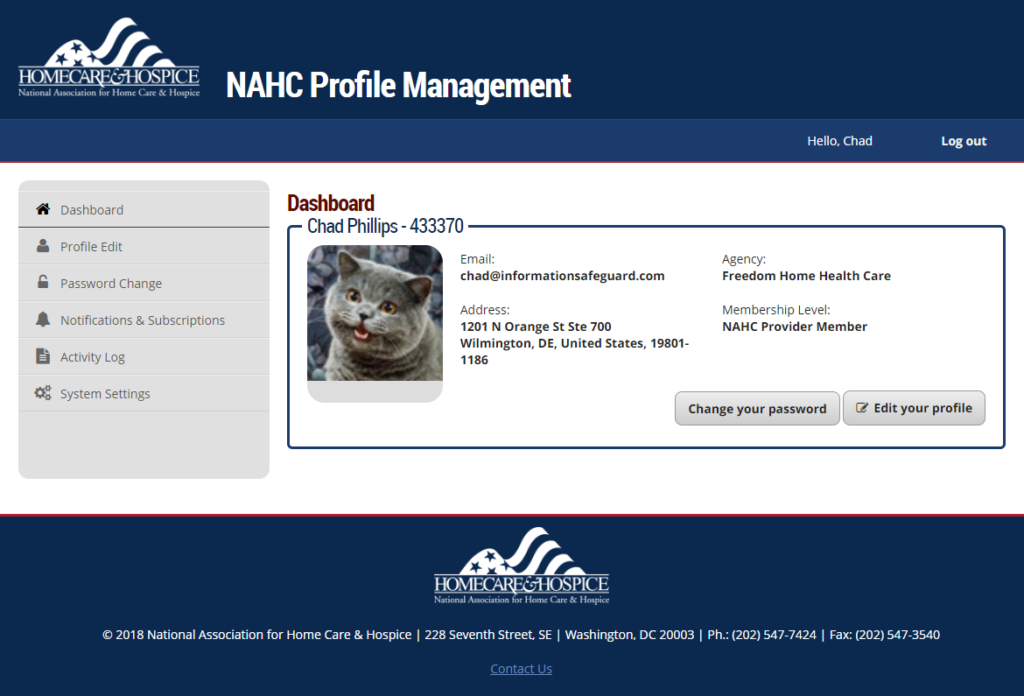
Task: Click the NAHC logo in the footer
Action: tap(521, 566)
